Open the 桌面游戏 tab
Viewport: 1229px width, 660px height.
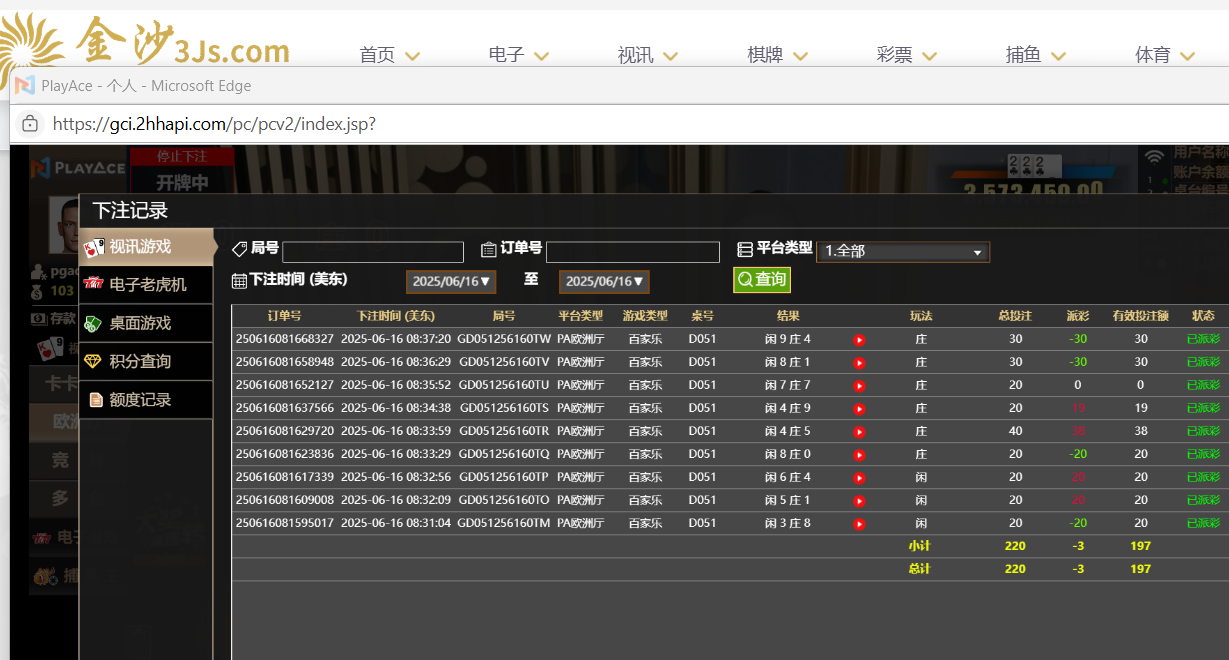(147, 323)
